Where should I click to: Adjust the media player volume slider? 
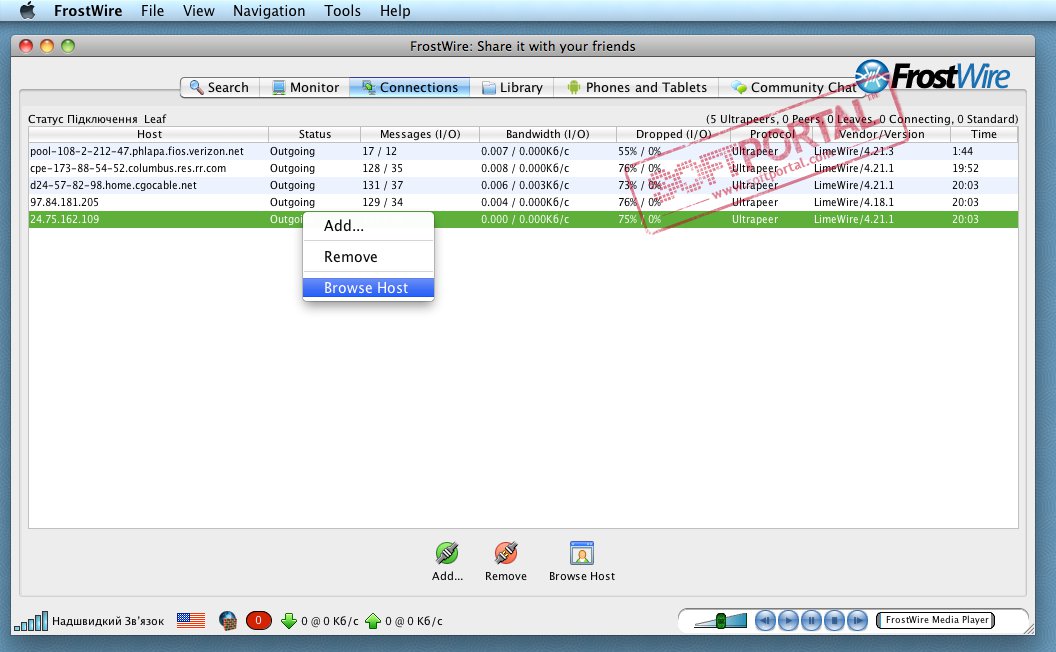click(721, 620)
